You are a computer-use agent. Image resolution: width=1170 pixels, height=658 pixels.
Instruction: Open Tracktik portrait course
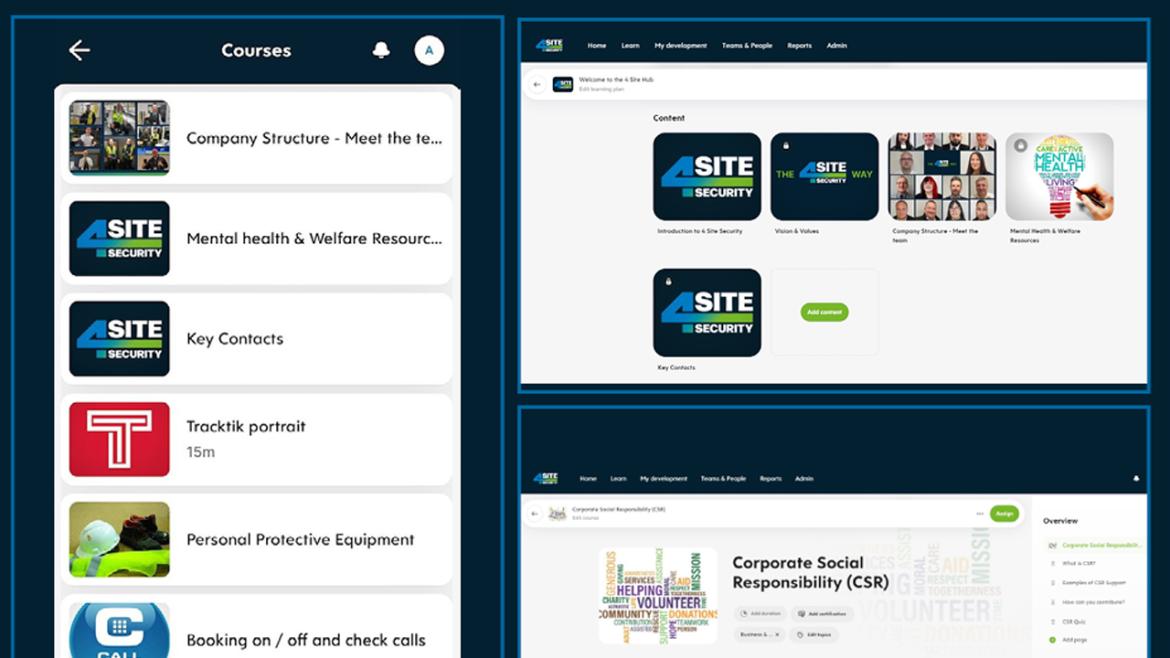pyautogui.click(x=257, y=439)
